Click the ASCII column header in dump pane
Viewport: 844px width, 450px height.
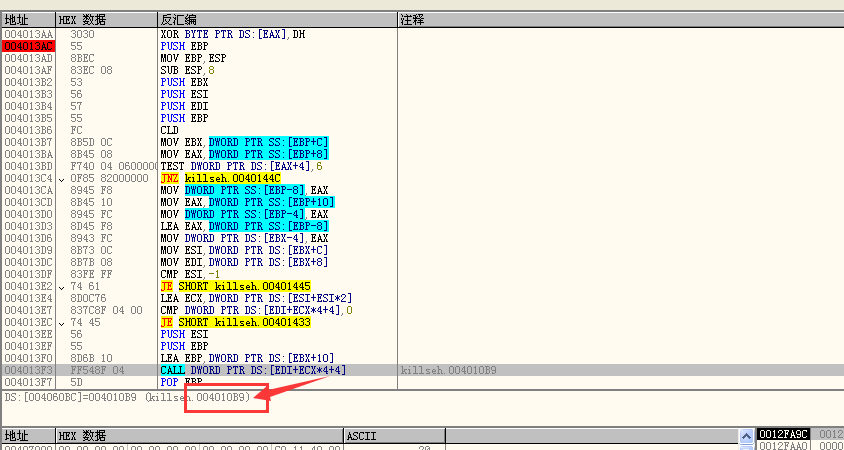[x=362, y=436]
